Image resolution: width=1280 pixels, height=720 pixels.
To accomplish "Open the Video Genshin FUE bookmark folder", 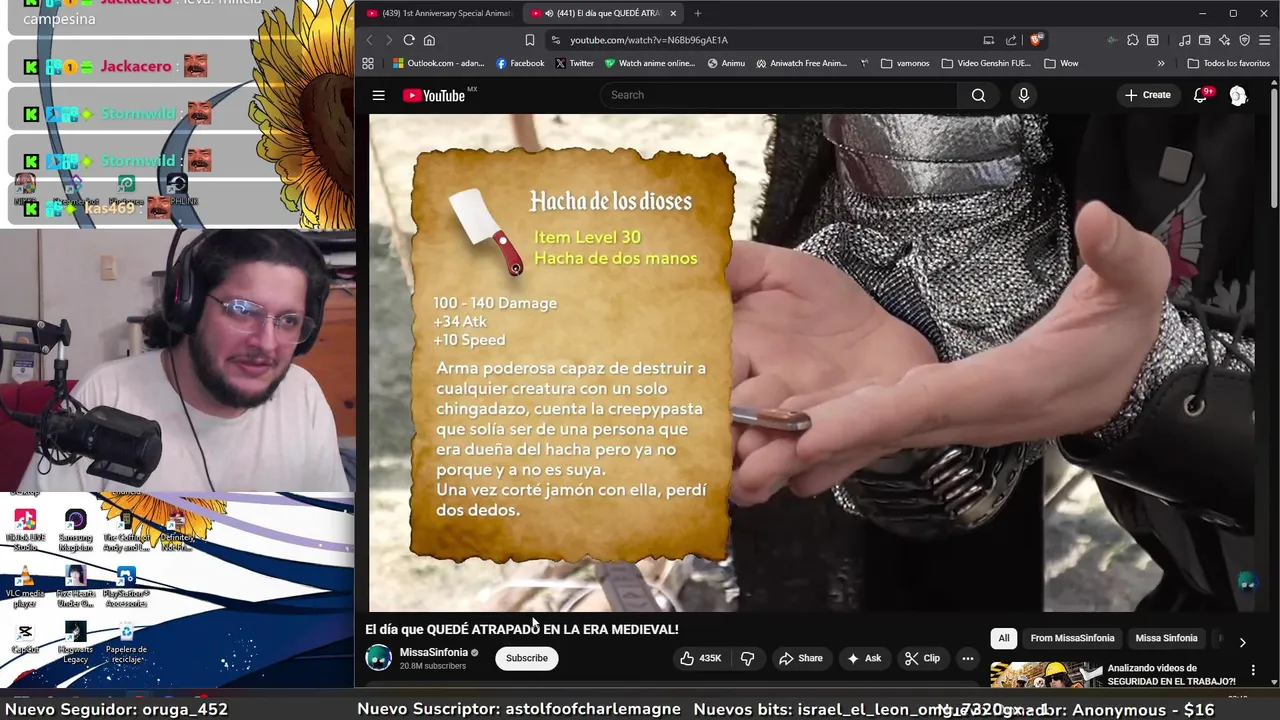I will [x=986, y=63].
